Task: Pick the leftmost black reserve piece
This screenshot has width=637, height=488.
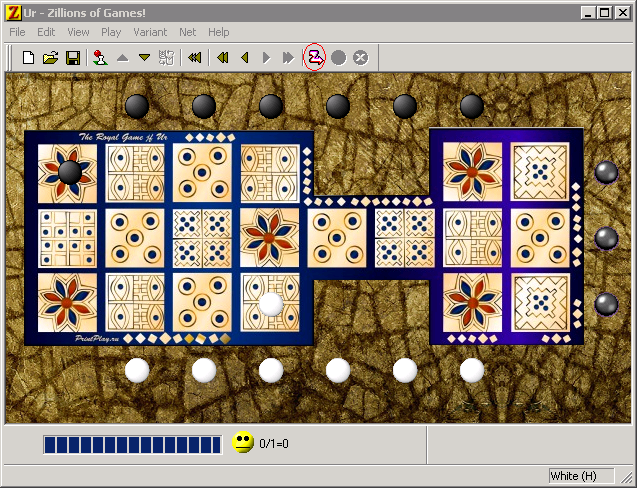Action: coord(137,106)
